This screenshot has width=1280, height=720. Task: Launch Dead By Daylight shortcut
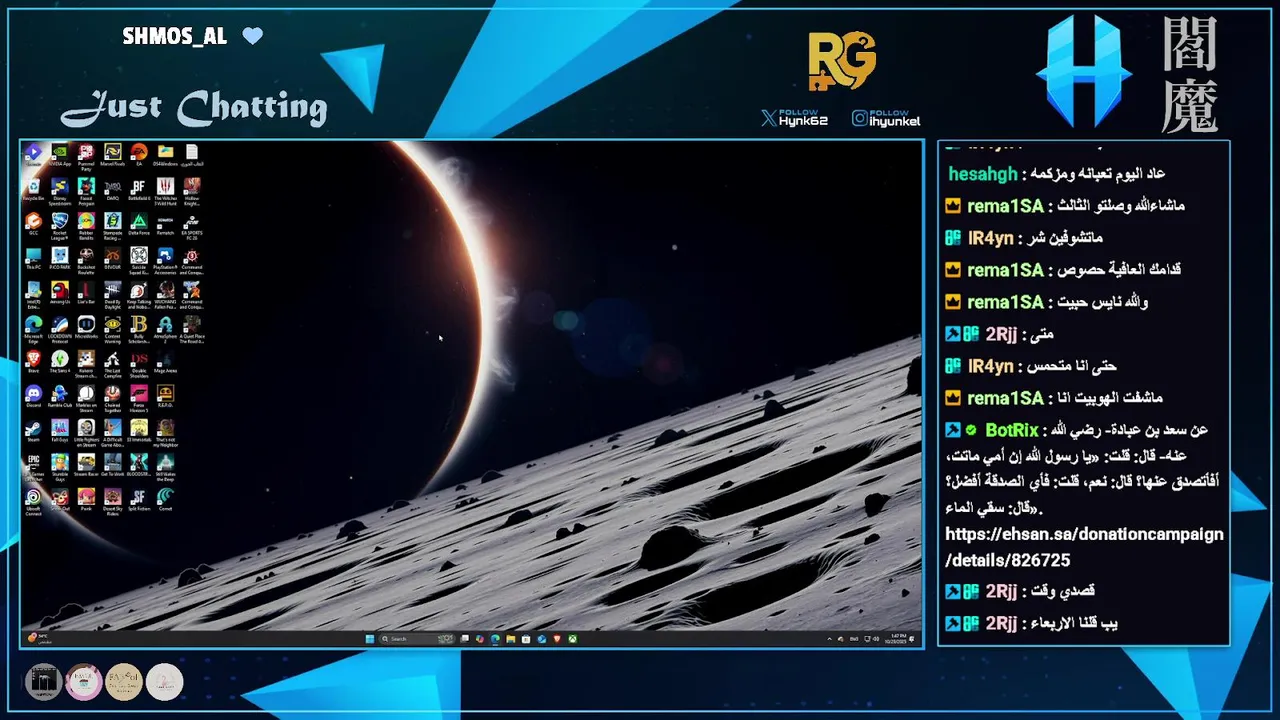[x=112, y=294]
